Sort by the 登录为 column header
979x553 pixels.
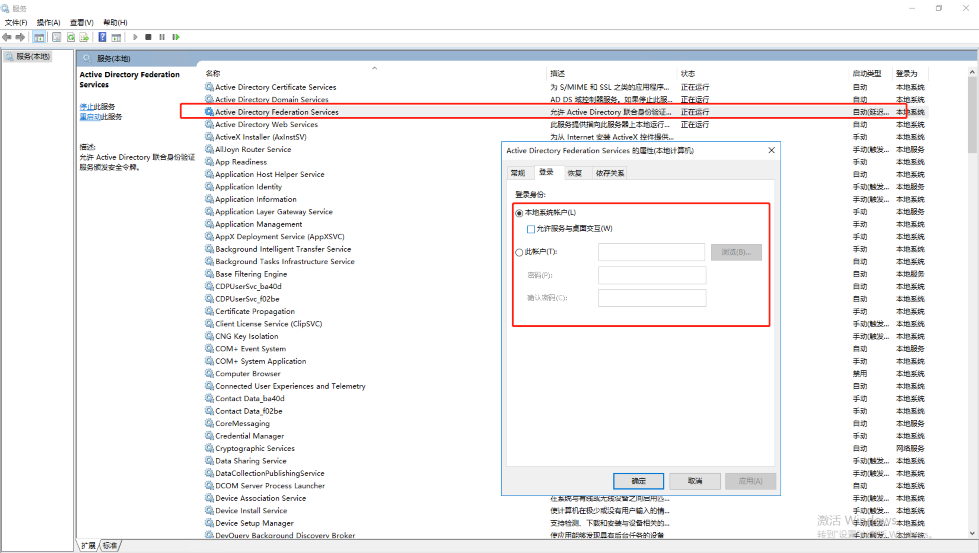point(907,74)
